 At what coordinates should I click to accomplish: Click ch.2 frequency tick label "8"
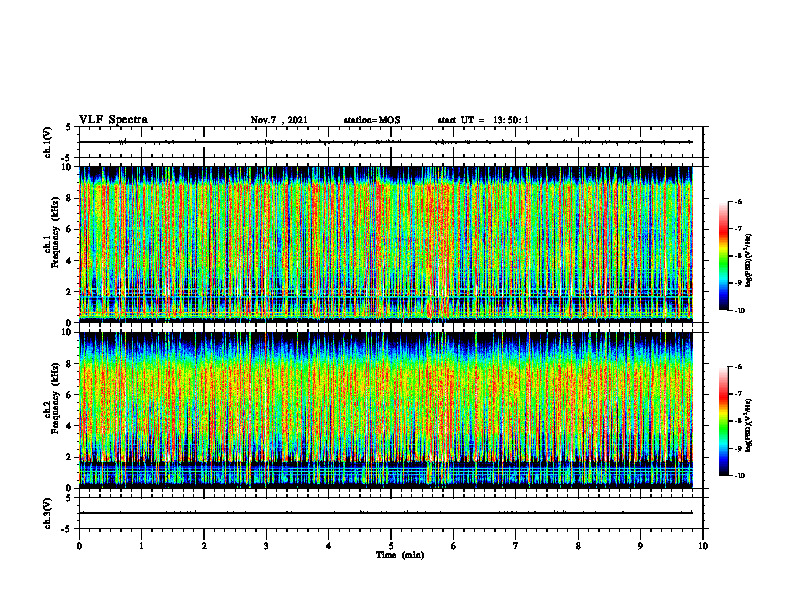point(70,364)
